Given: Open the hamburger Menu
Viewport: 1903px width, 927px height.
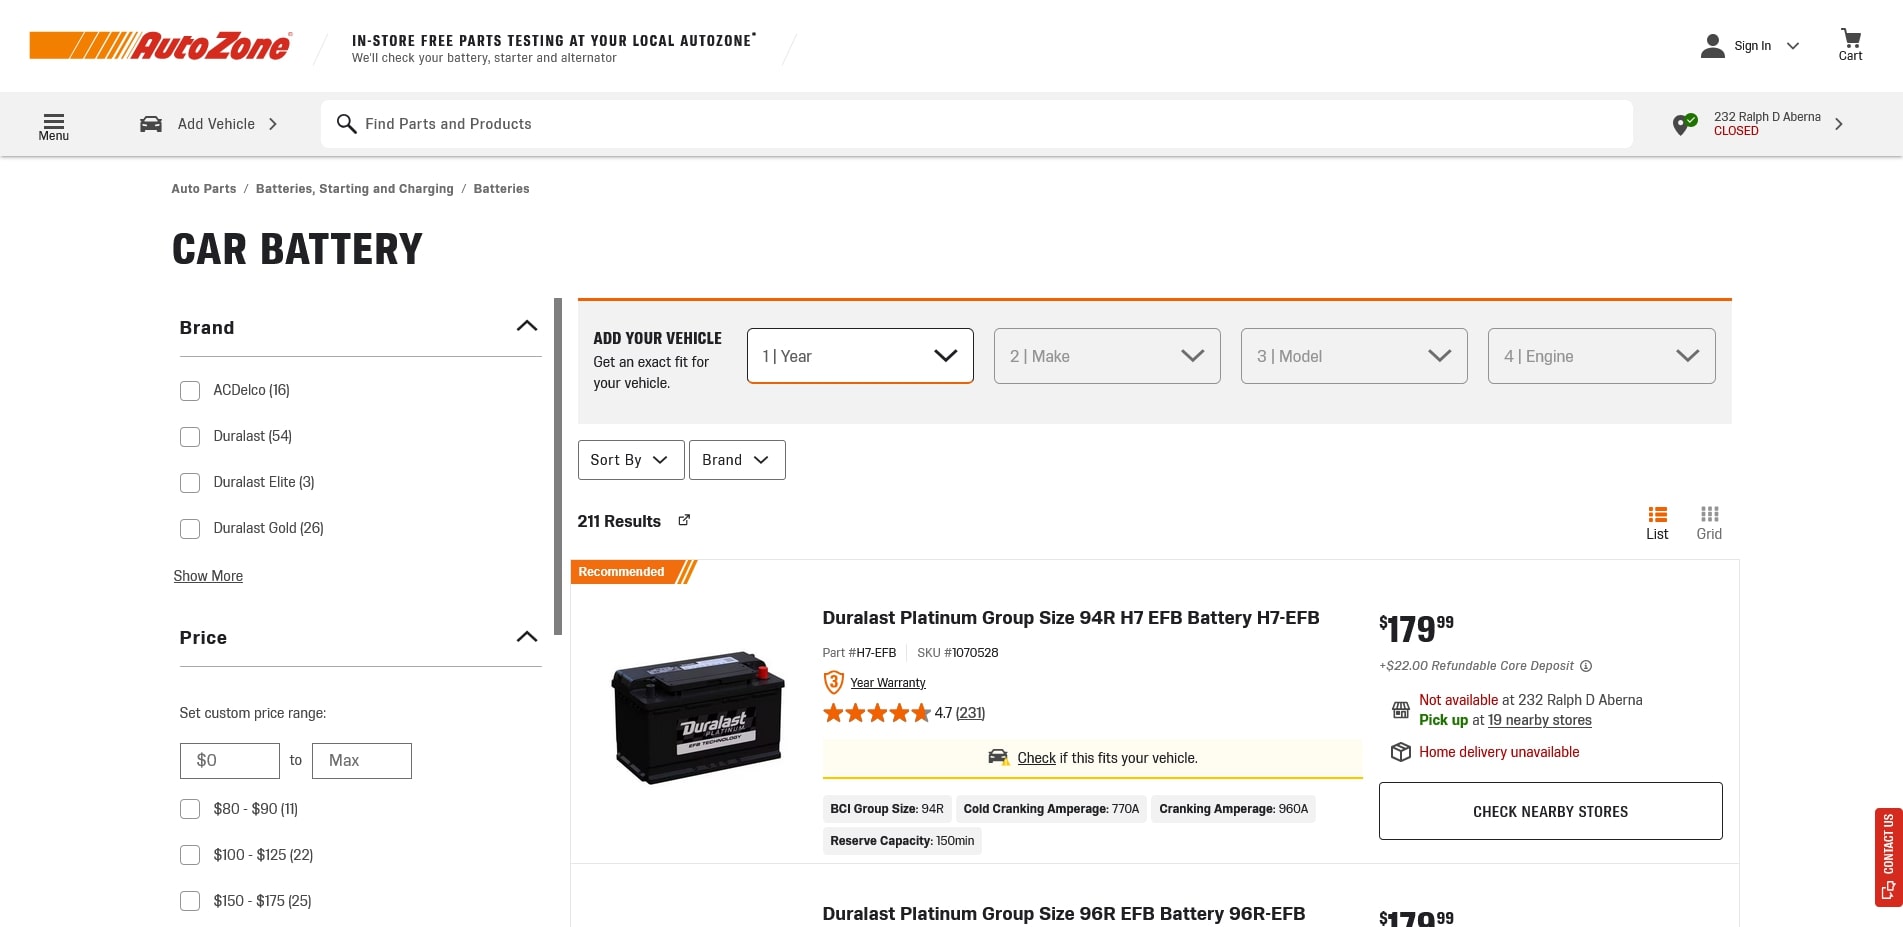Looking at the screenshot, I should 53,123.
